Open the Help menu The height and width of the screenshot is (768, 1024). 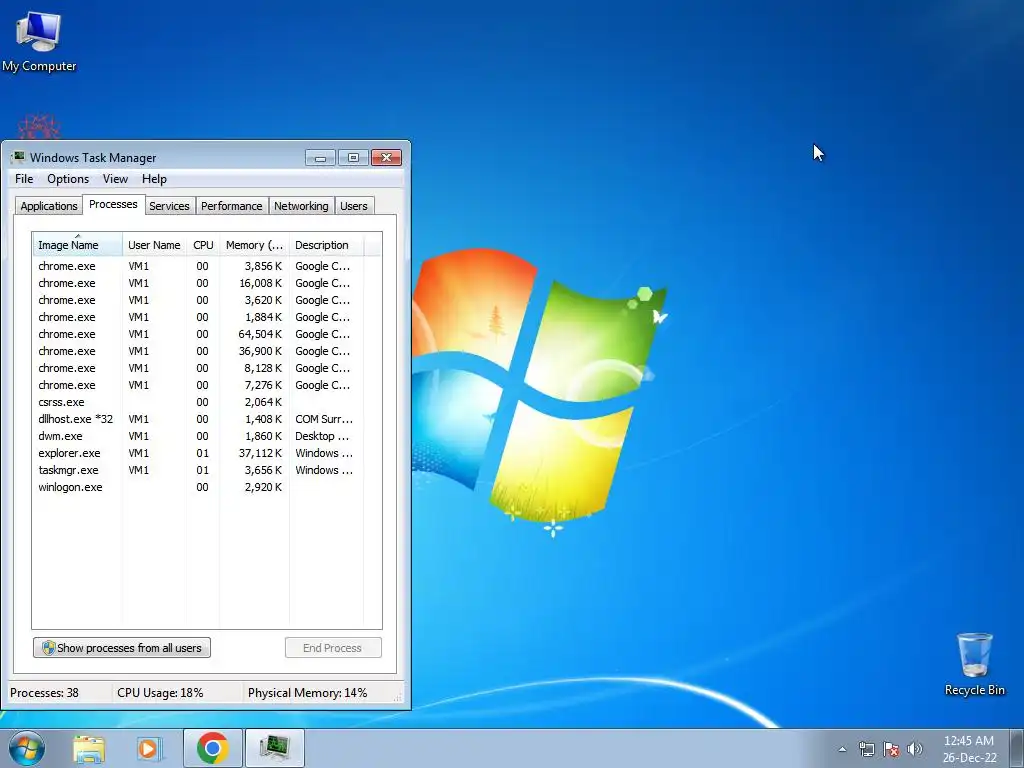tap(154, 179)
